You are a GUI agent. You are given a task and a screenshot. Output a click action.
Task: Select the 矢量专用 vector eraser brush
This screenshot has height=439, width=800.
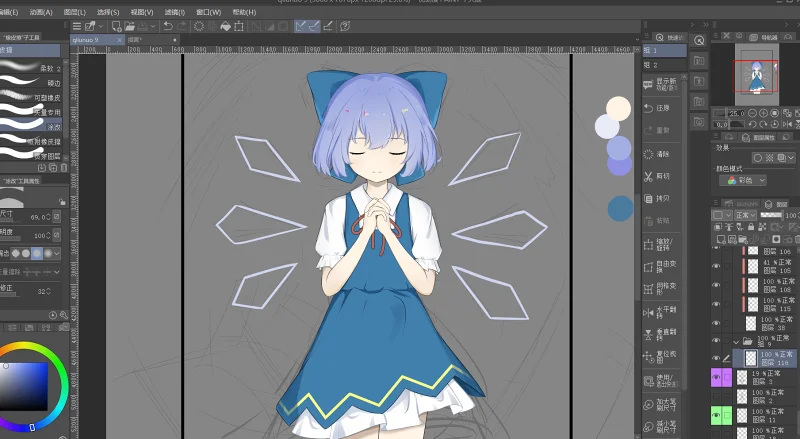pos(31,111)
